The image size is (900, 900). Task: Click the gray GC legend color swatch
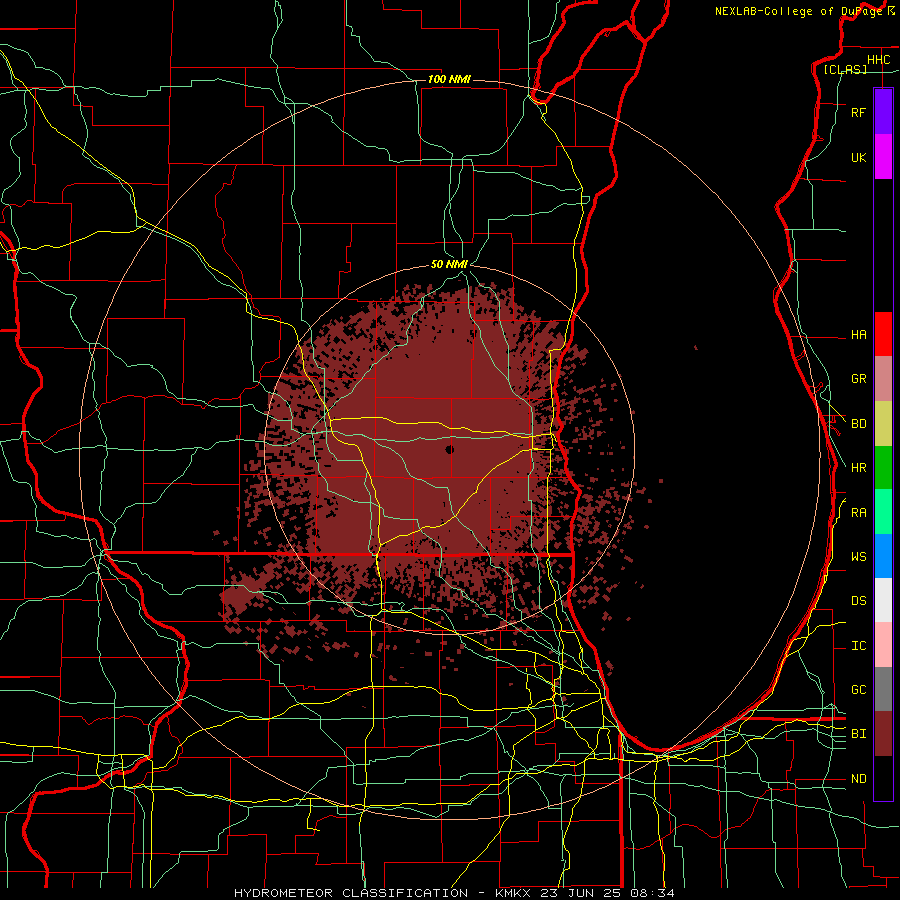pos(883,689)
